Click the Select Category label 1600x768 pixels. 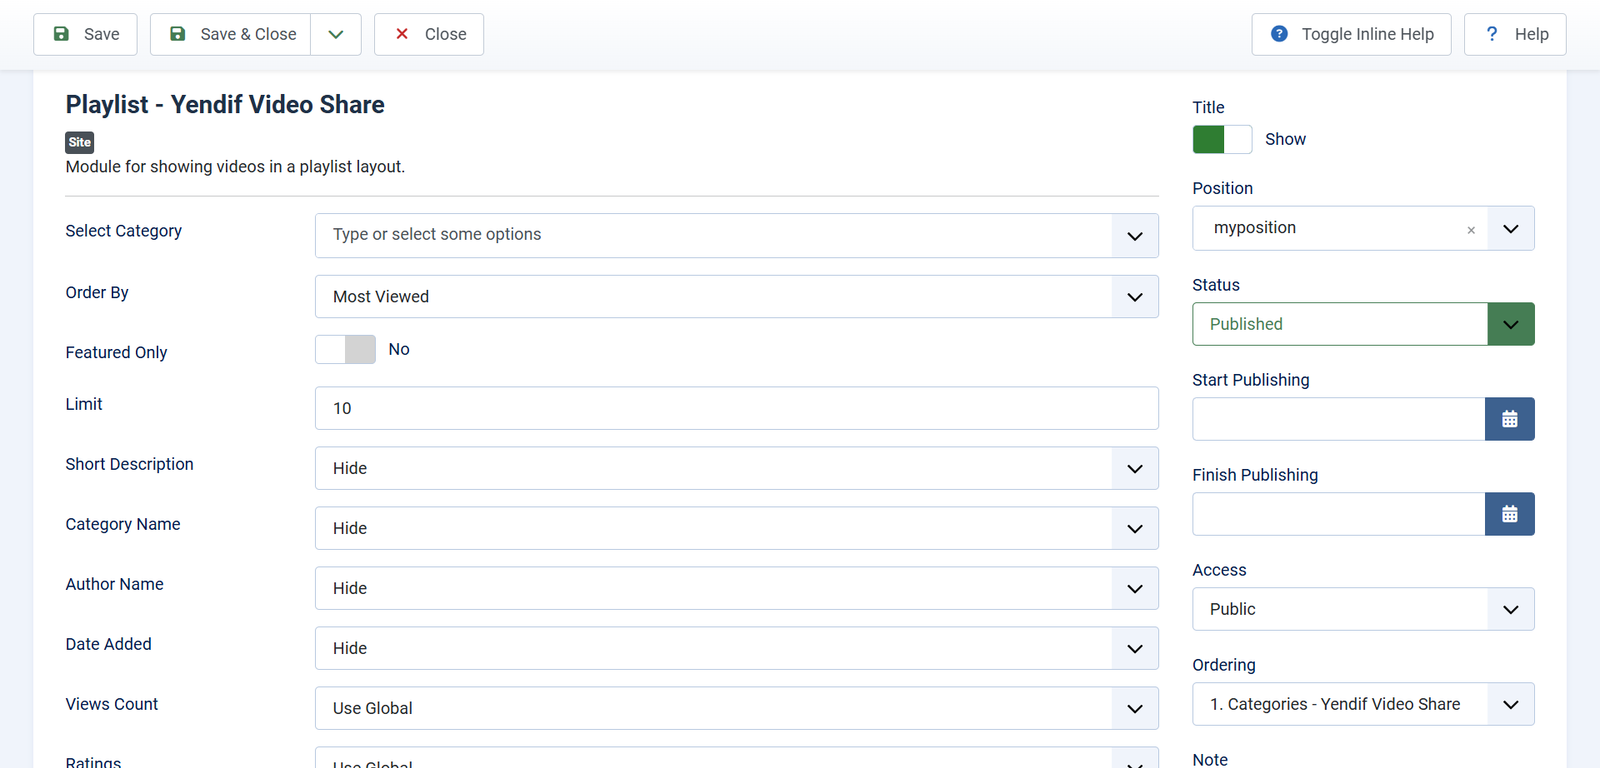coord(124,231)
